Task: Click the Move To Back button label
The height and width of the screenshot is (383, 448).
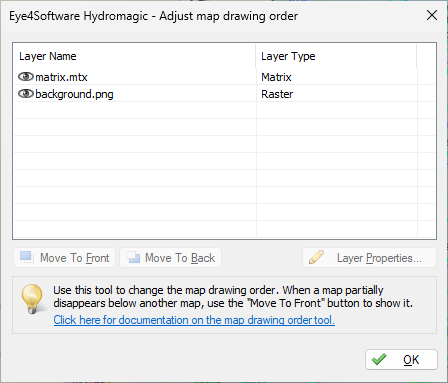Action: (180, 258)
